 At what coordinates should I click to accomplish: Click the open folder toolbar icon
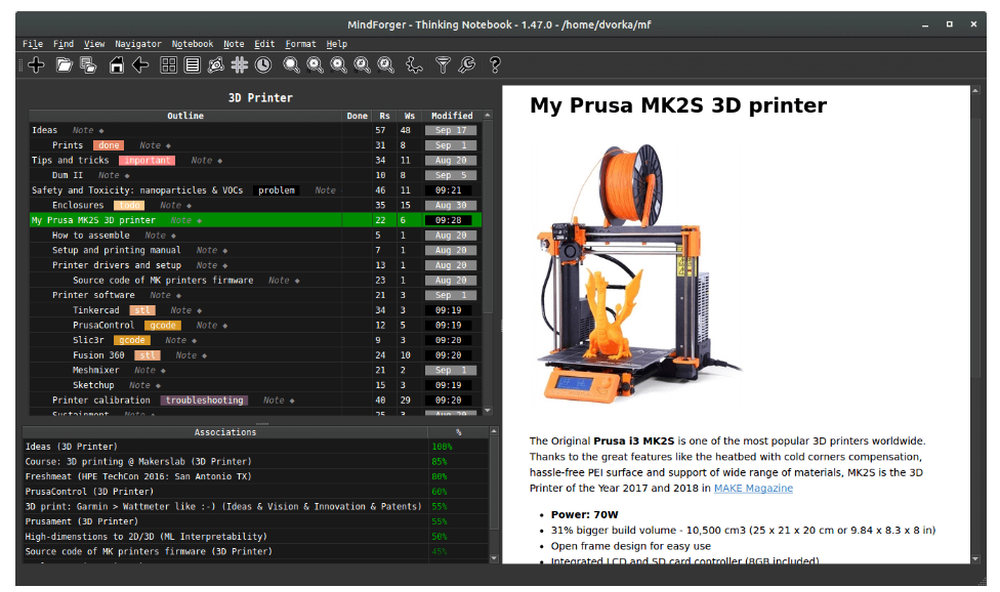tap(64, 64)
